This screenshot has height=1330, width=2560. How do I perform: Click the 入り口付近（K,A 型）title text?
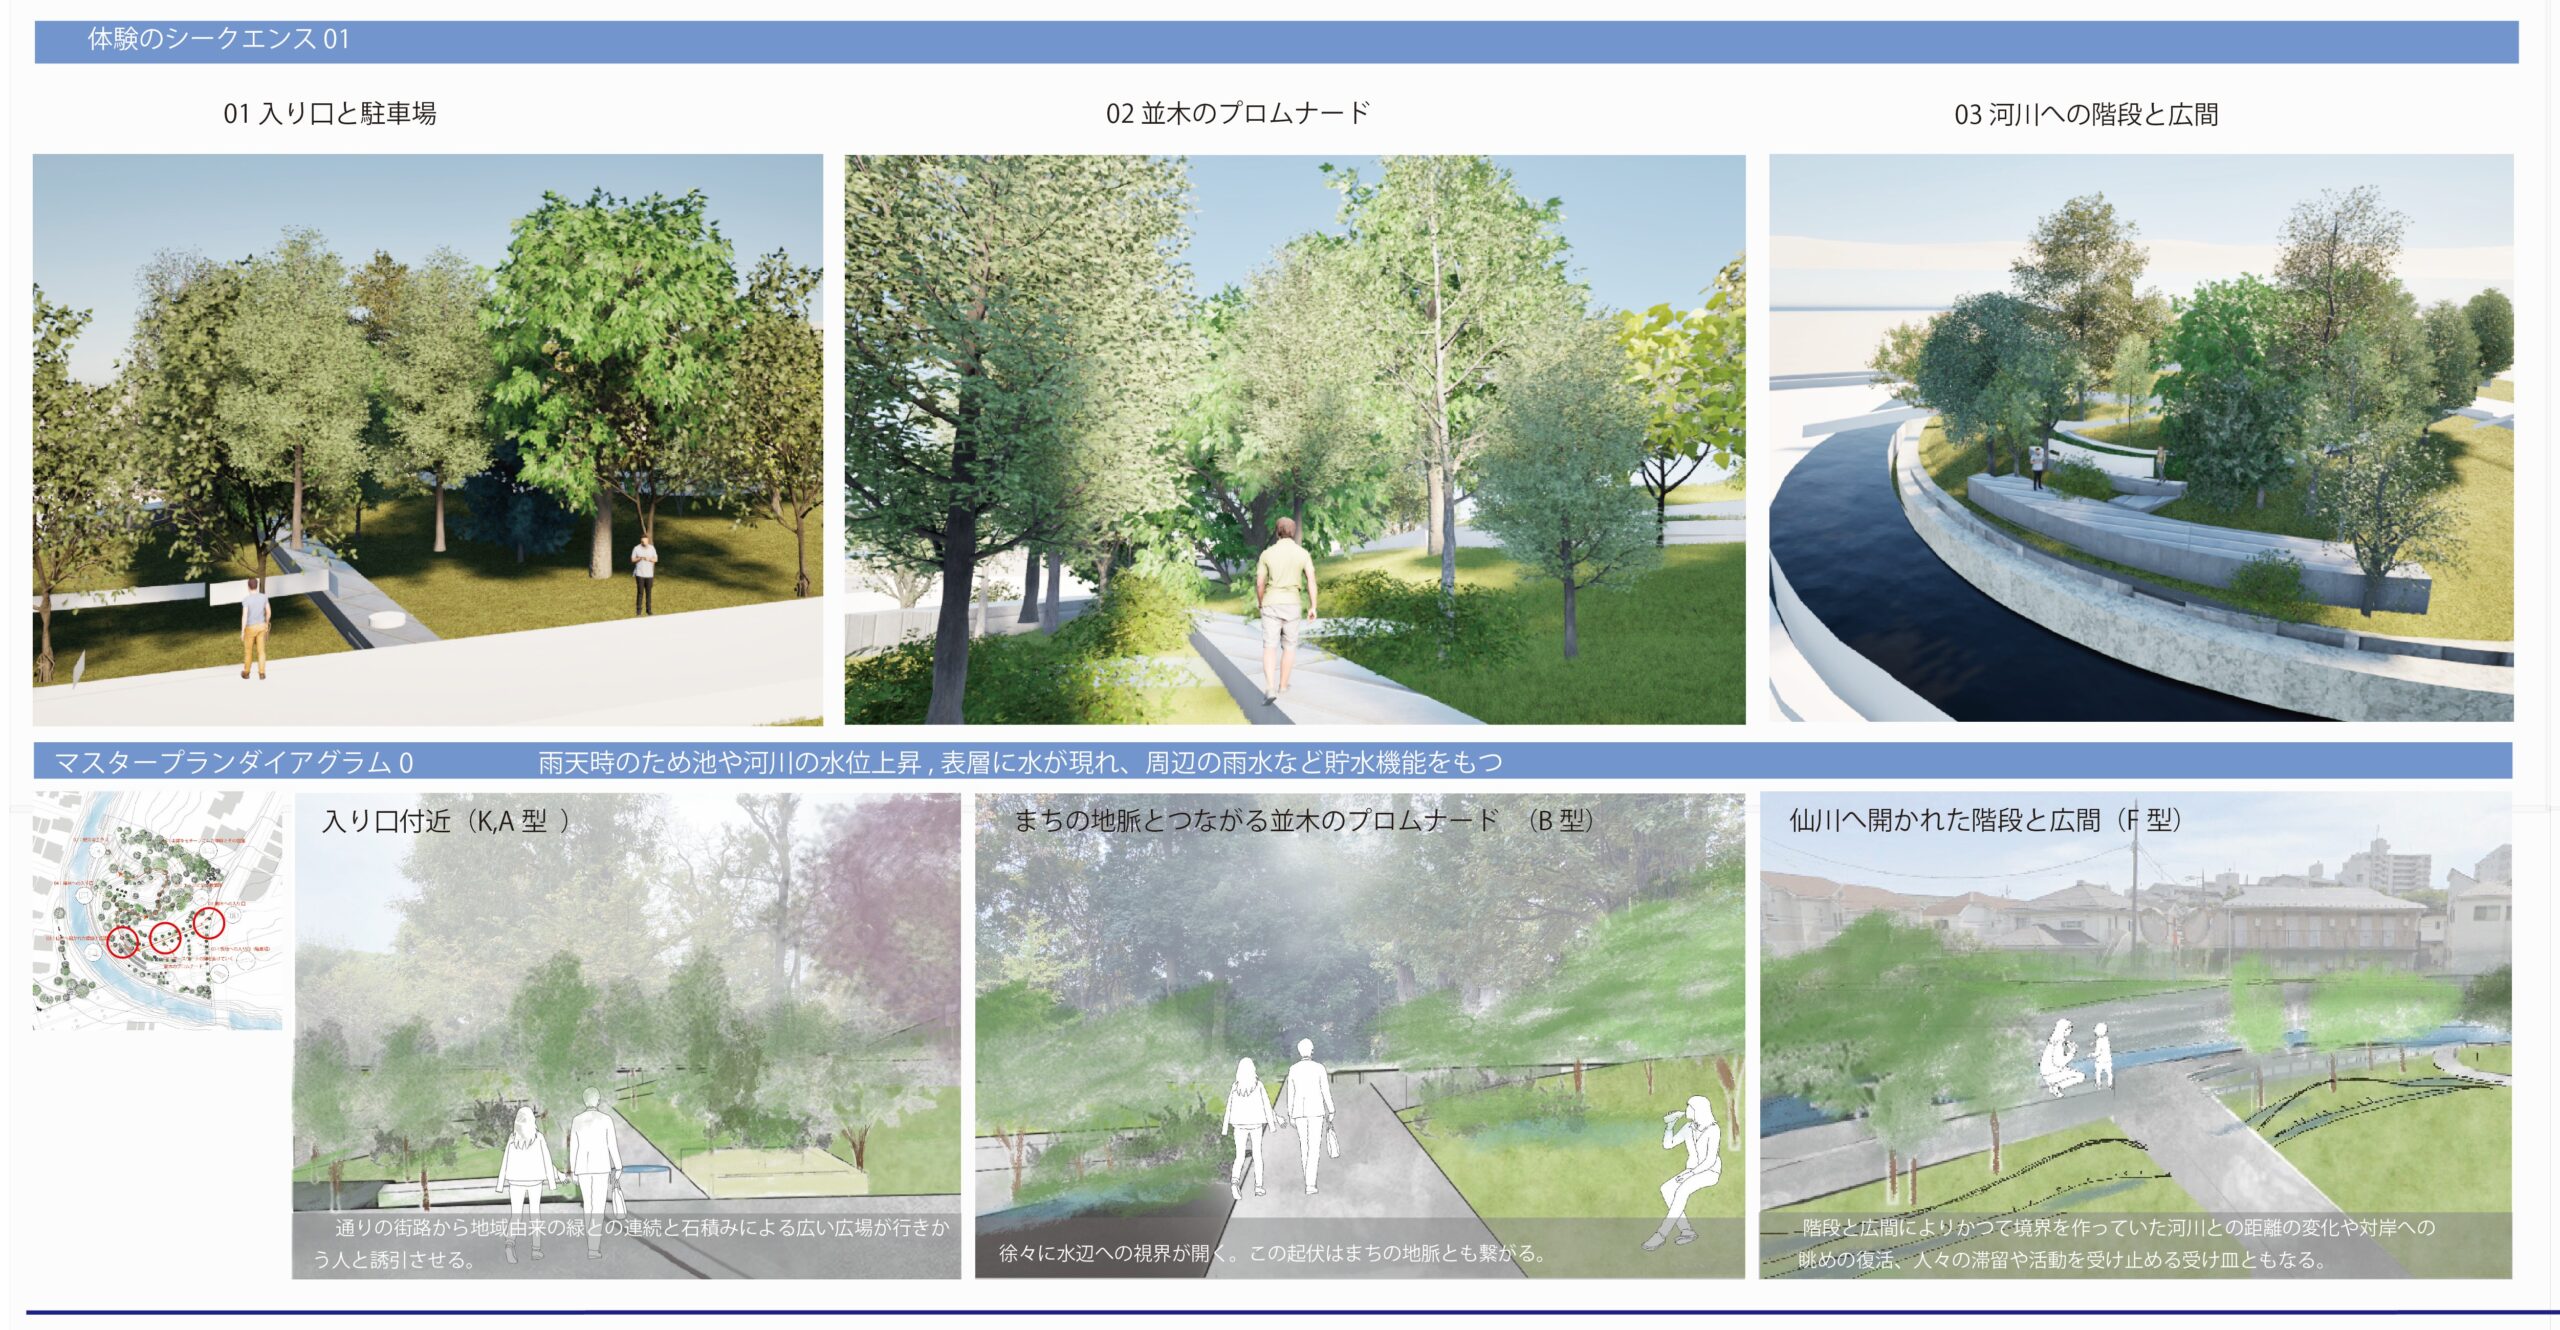tap(446, 821)
